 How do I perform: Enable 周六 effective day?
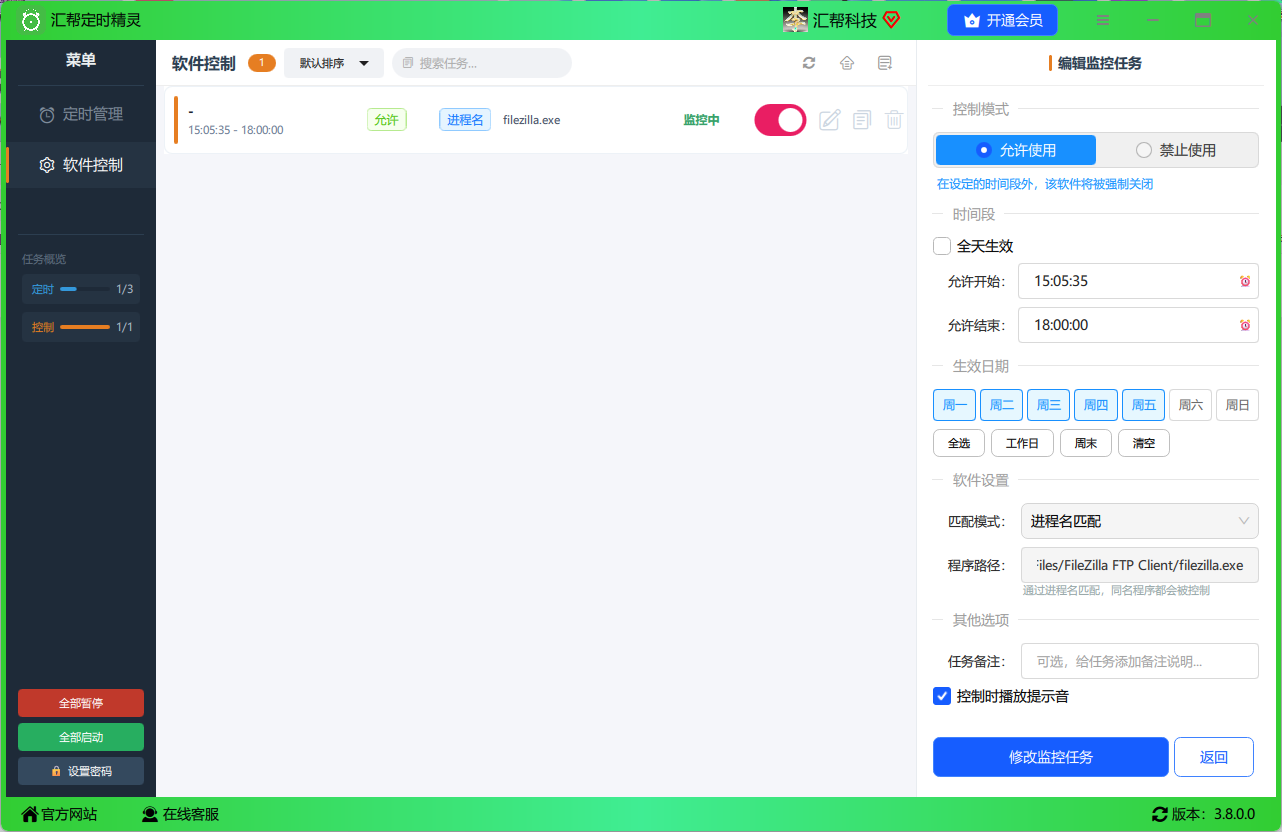click(1190, 405)
